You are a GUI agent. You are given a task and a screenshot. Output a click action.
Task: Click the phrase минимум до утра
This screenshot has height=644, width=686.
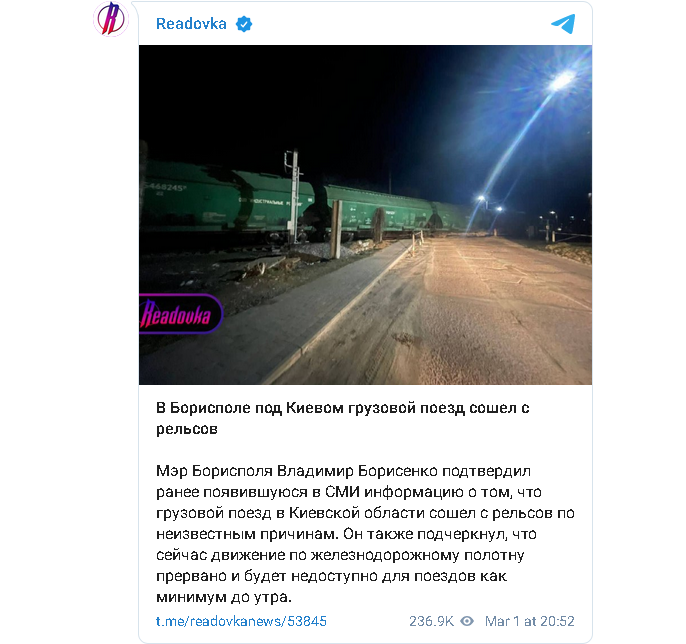[x=224, y=597]
